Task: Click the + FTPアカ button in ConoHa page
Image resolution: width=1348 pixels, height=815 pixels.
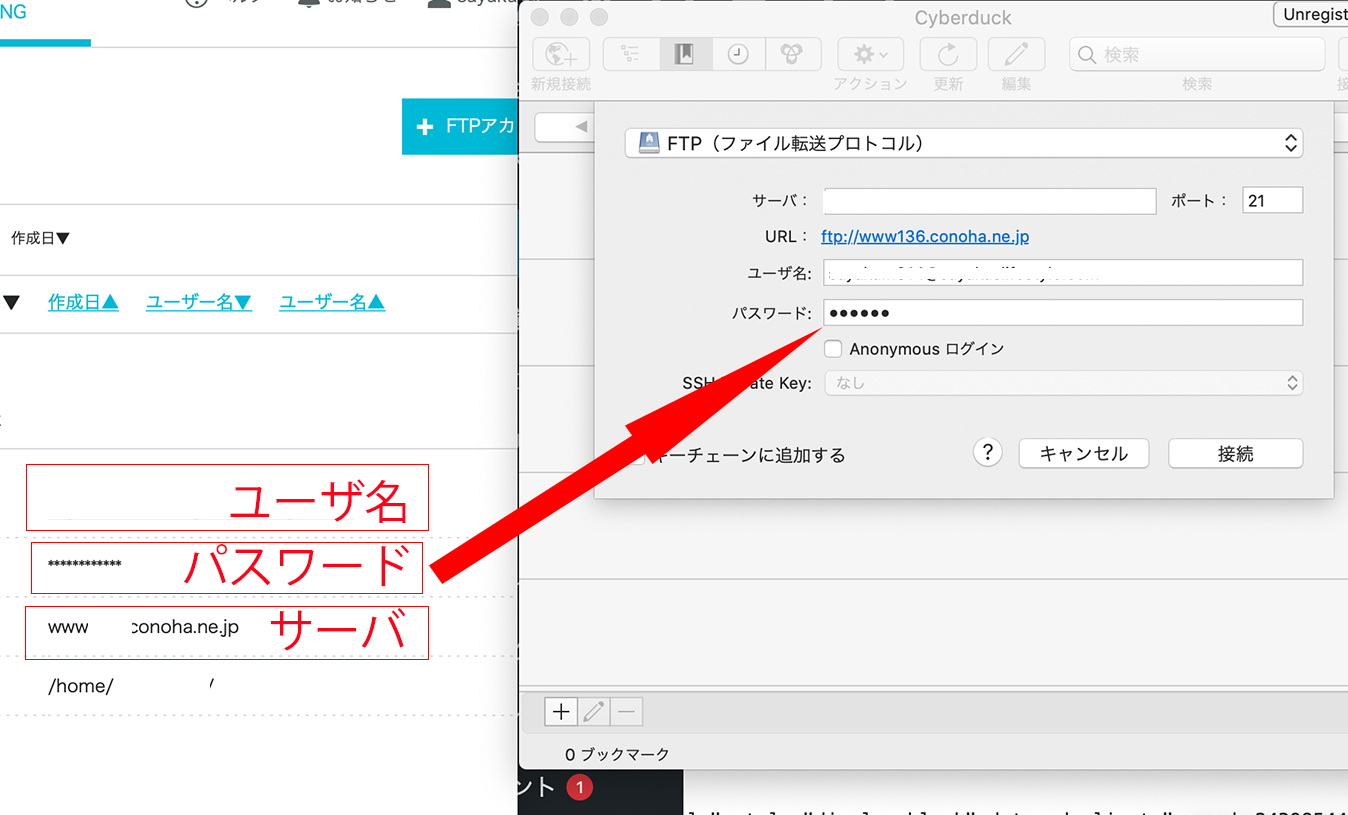Action: click(x=460, y=127)
